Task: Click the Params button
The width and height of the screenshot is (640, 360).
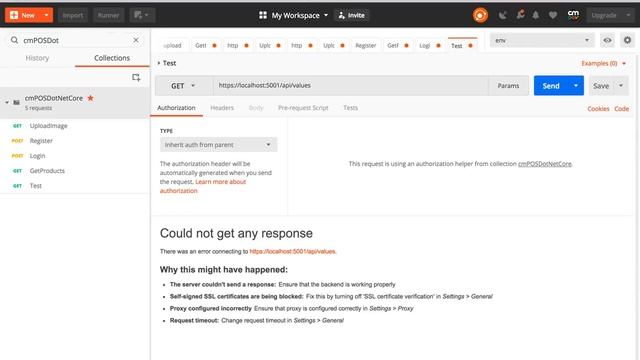Action: coord(508,86)
